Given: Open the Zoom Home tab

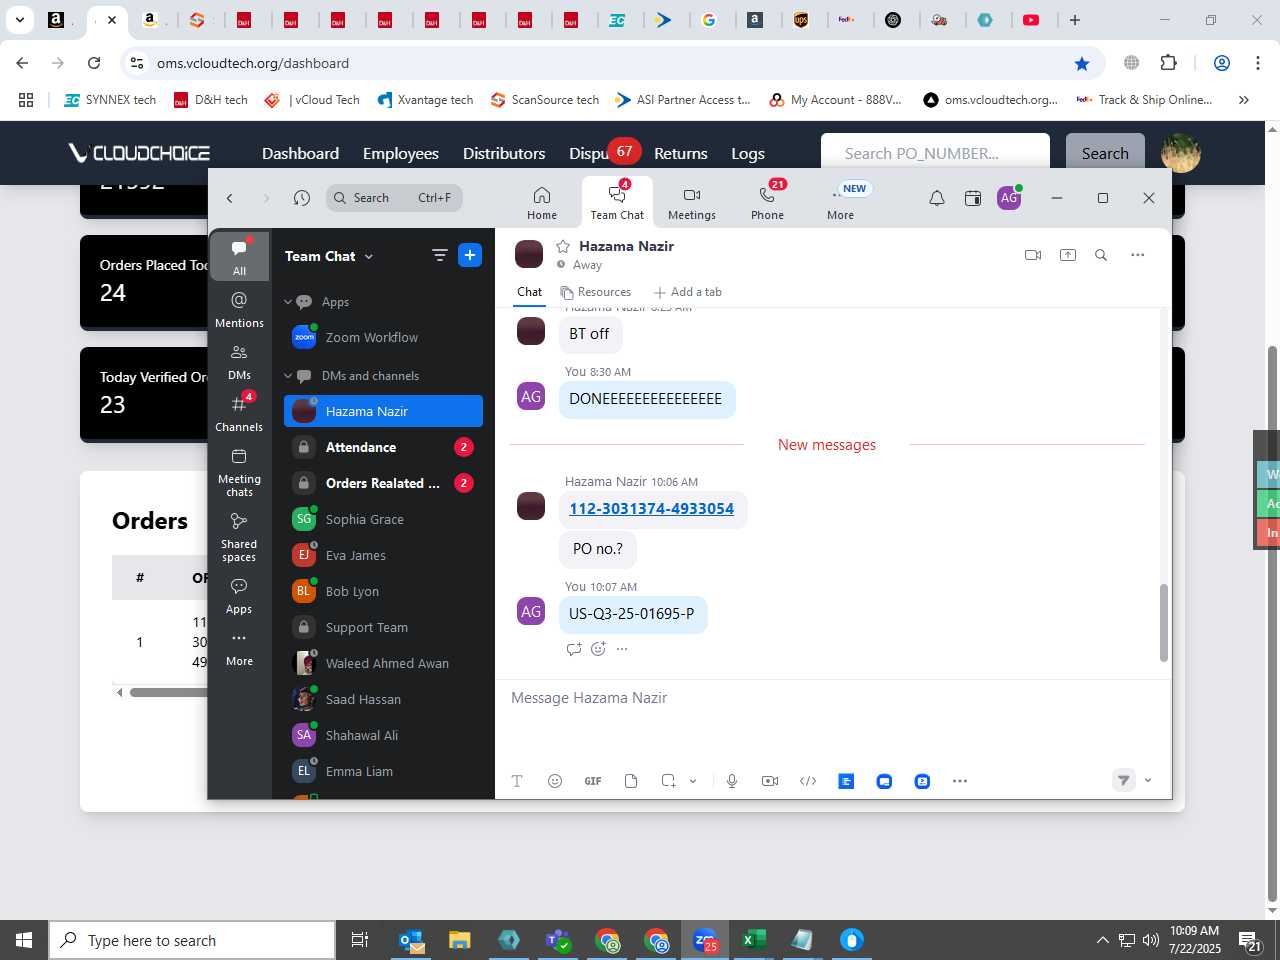Looking at the screenshot, I should (x=541, y=202).
